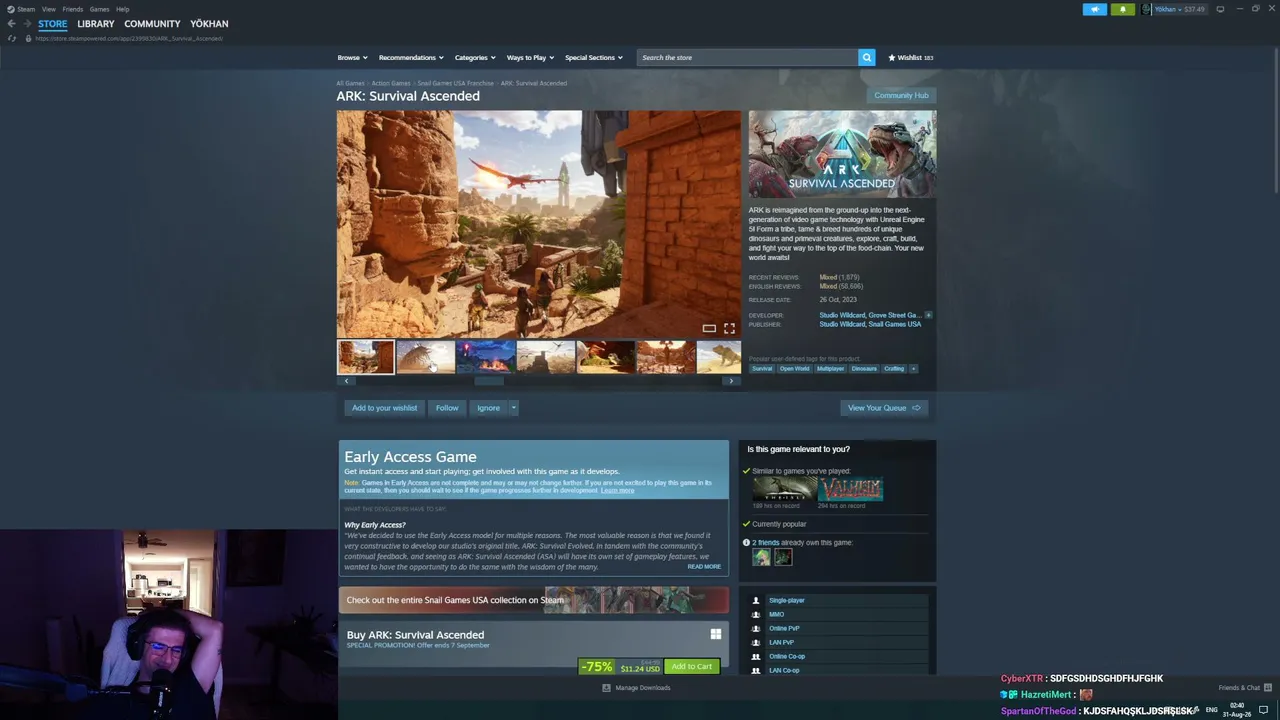Click the screenshot strip horizontal scrollbar handle
The image size is (1280, 720).
[488, 381]
